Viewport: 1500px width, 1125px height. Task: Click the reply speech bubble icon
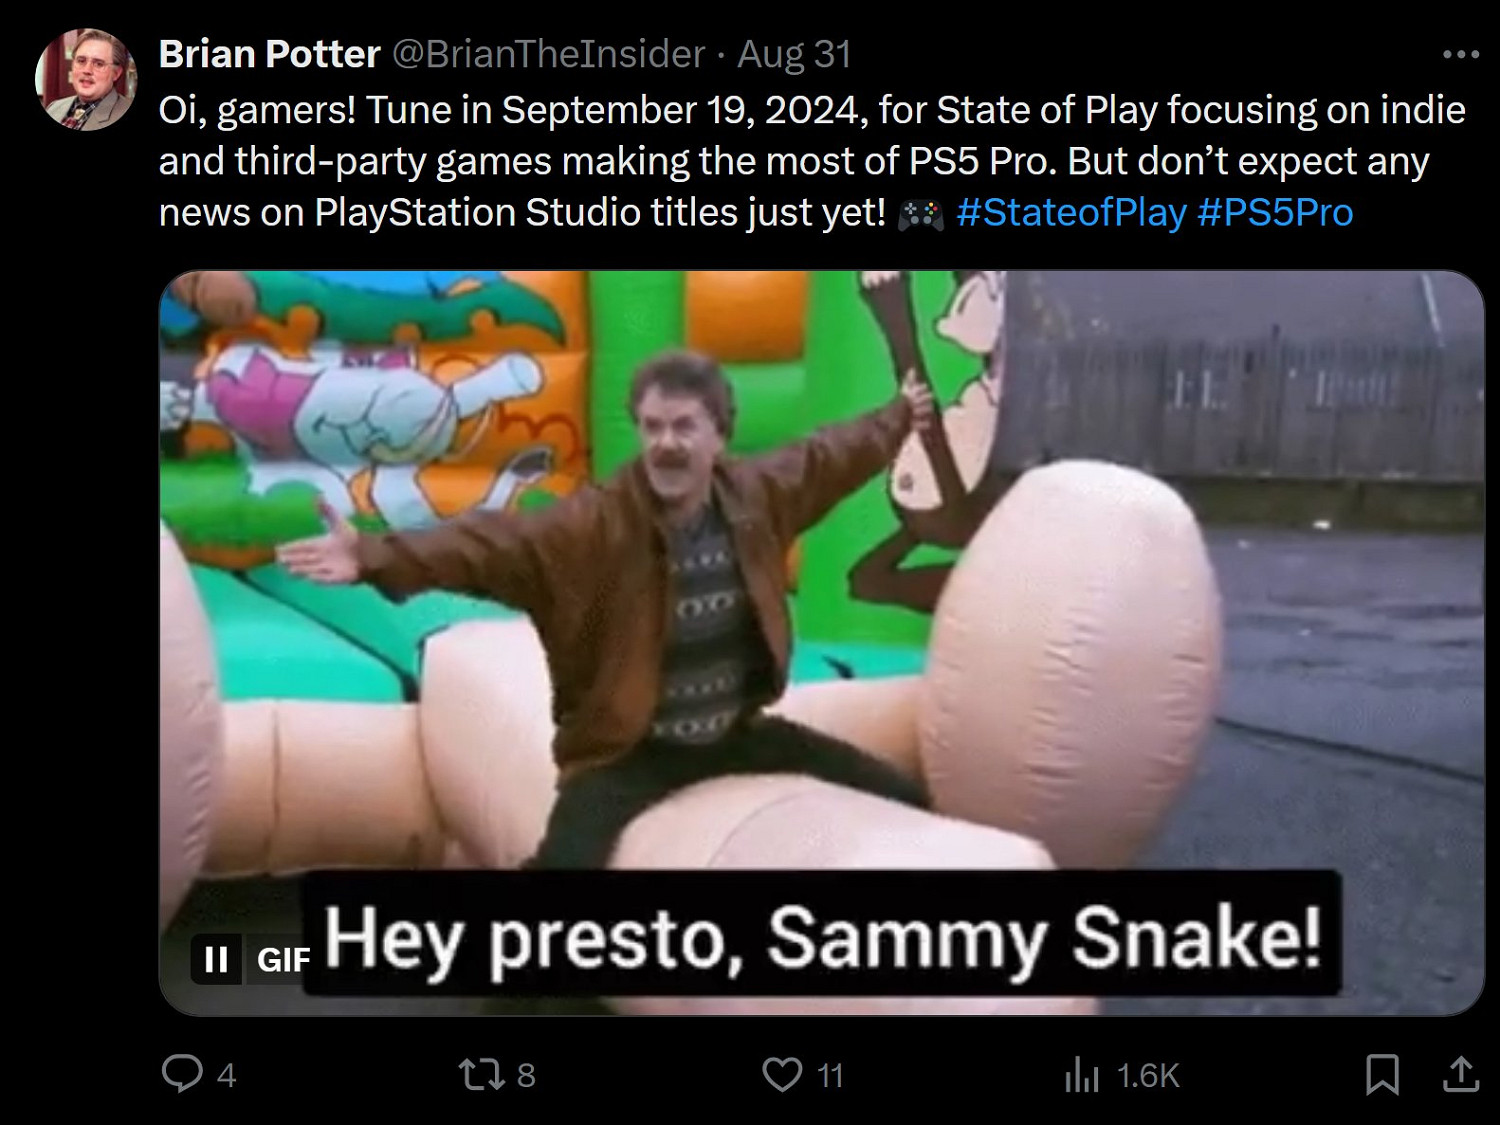(x=182, y=1074)
